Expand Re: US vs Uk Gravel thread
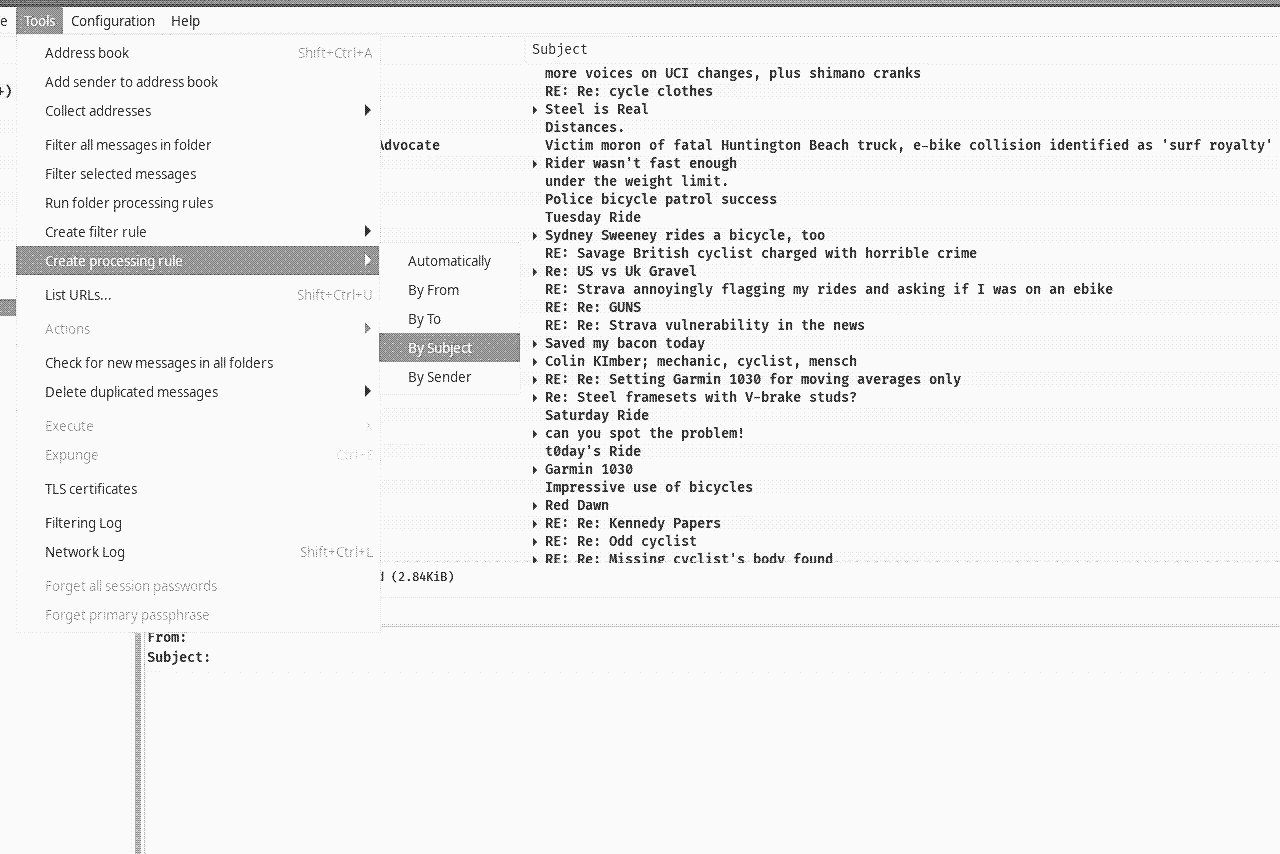 [535, 271]
